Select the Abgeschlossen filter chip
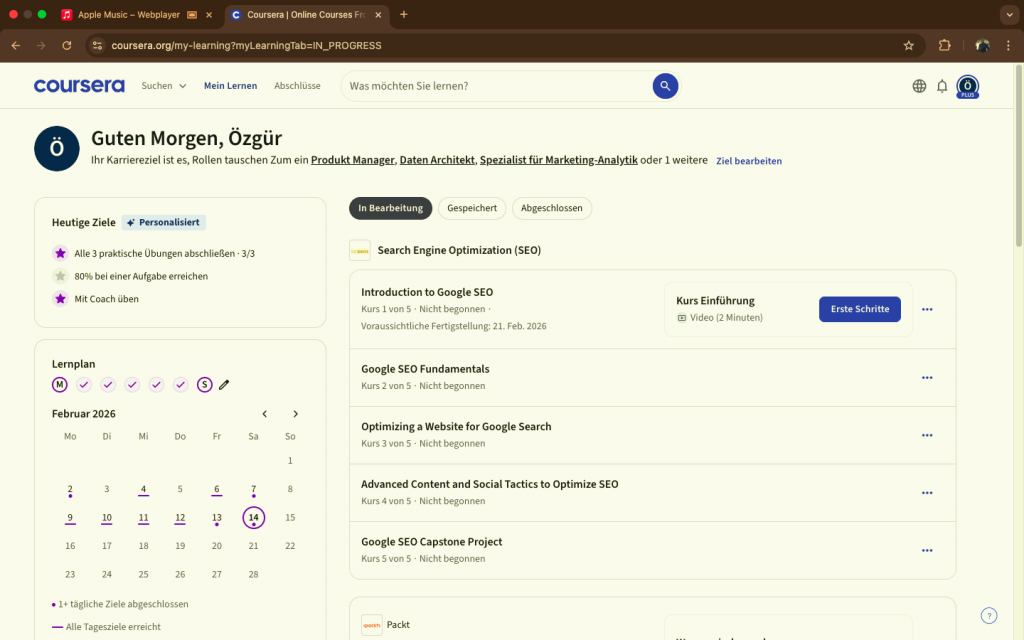 (552, 208)
